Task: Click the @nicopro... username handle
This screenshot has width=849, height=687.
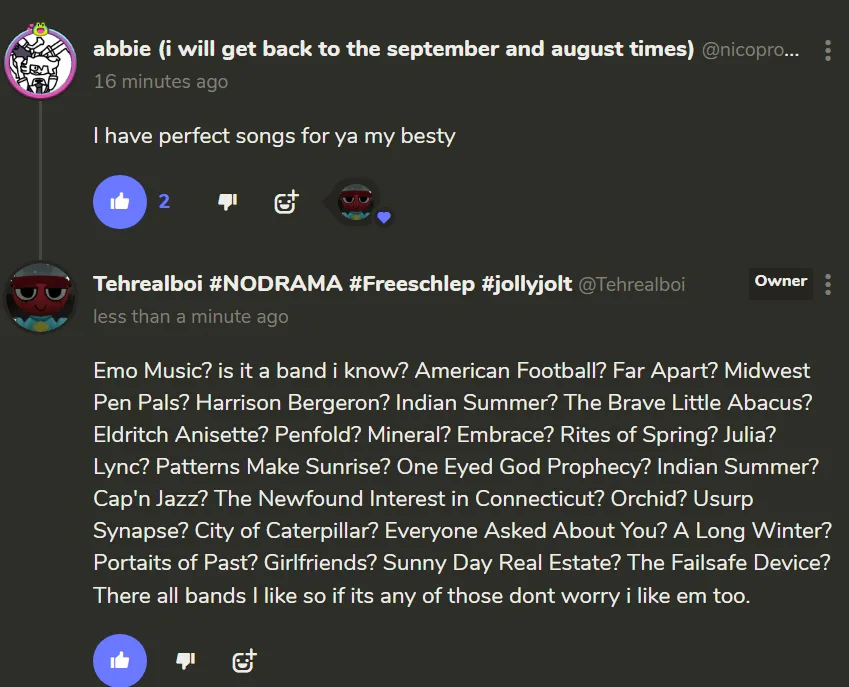Action: pos(751,50)
